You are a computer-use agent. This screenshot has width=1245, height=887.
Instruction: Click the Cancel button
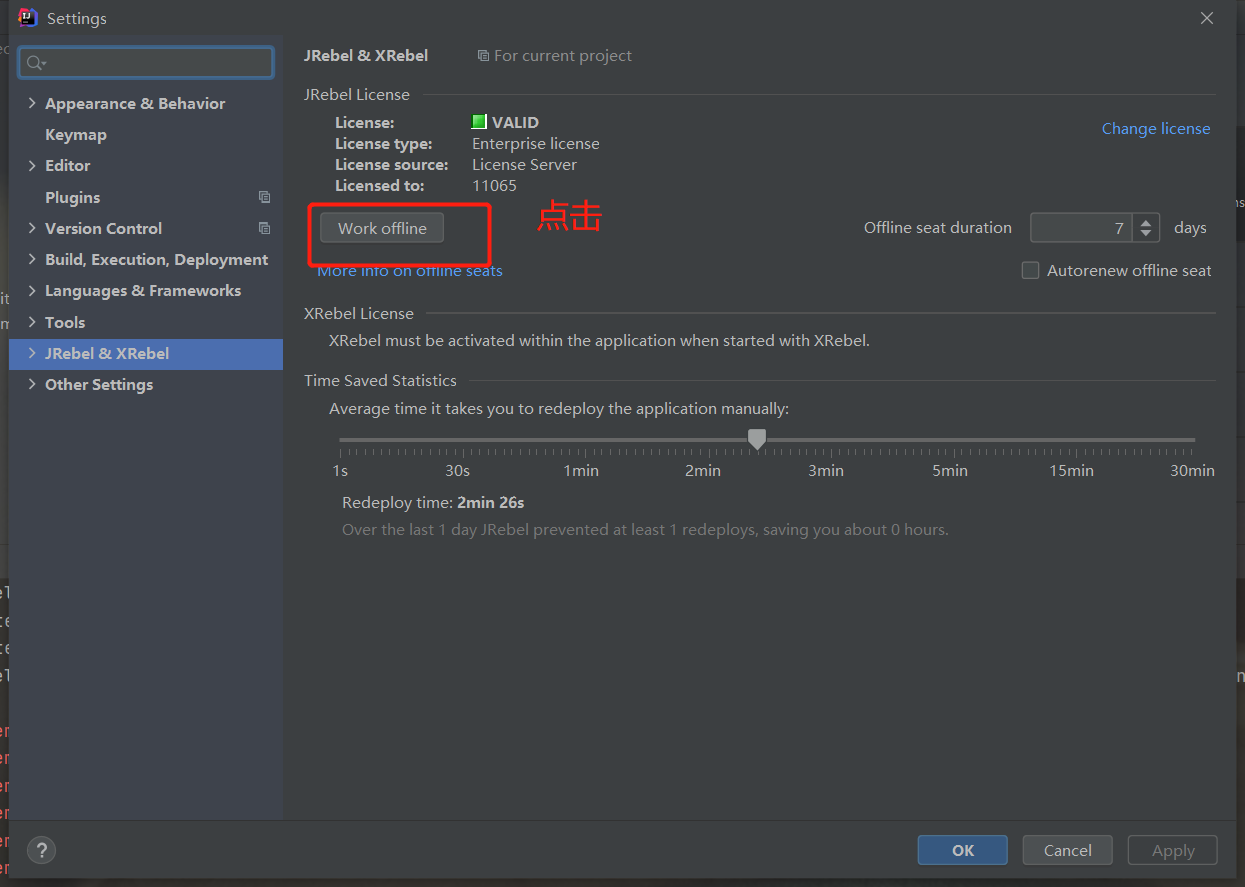1068,850
